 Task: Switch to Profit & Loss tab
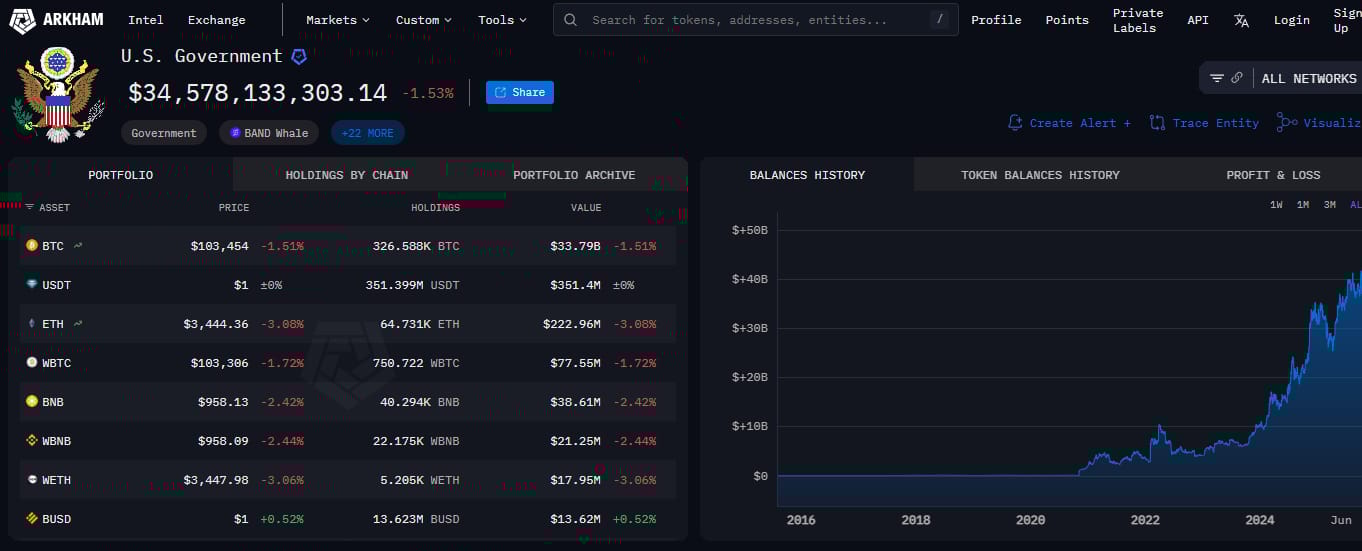click(x=1273, y=174)
